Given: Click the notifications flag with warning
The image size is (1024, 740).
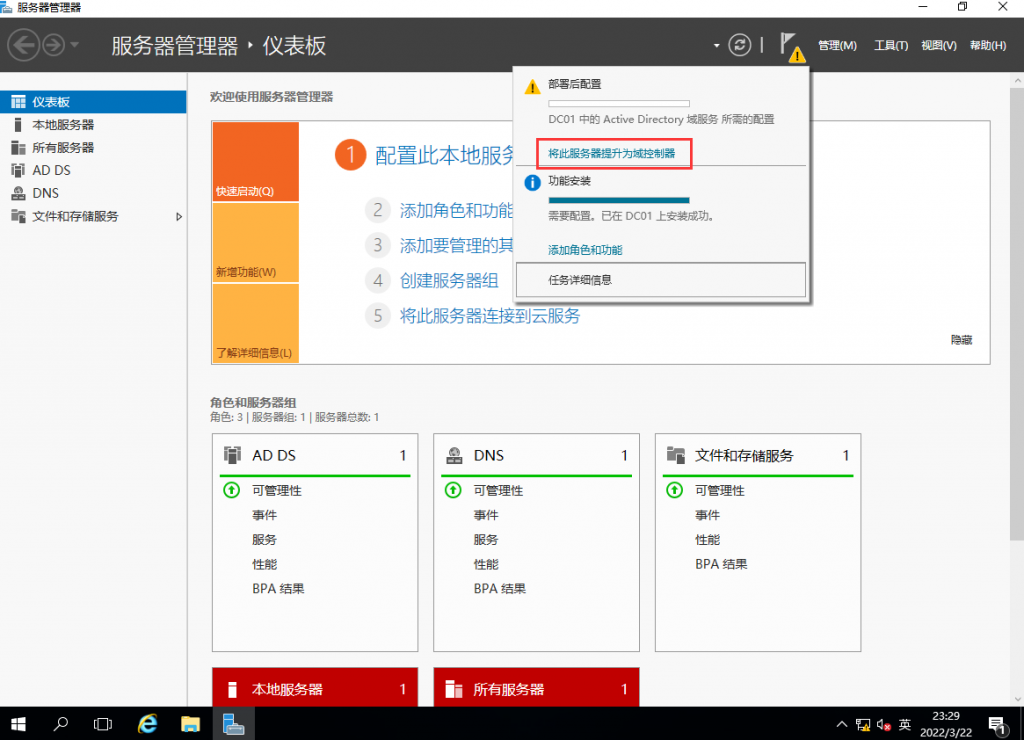Looking at the screenshot, I should (792, 47).
